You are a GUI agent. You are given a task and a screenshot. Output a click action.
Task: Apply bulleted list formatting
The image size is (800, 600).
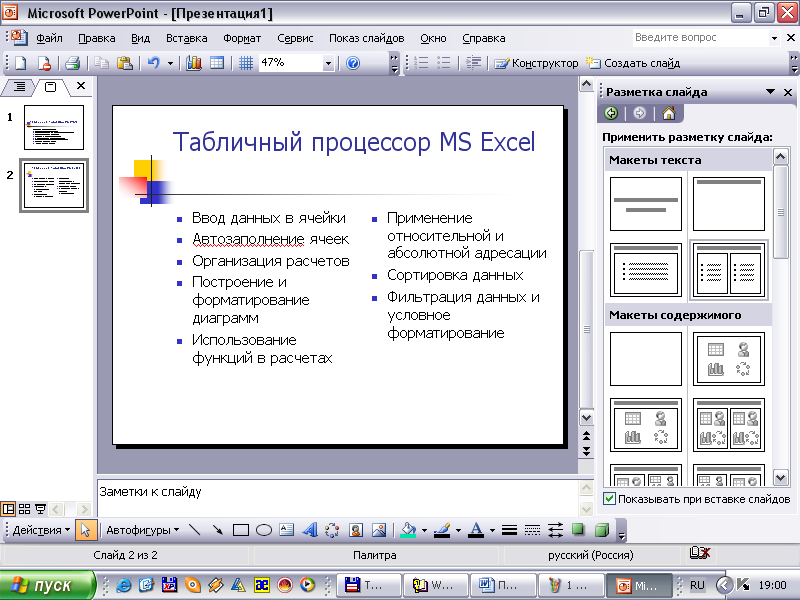pos(443,63)
